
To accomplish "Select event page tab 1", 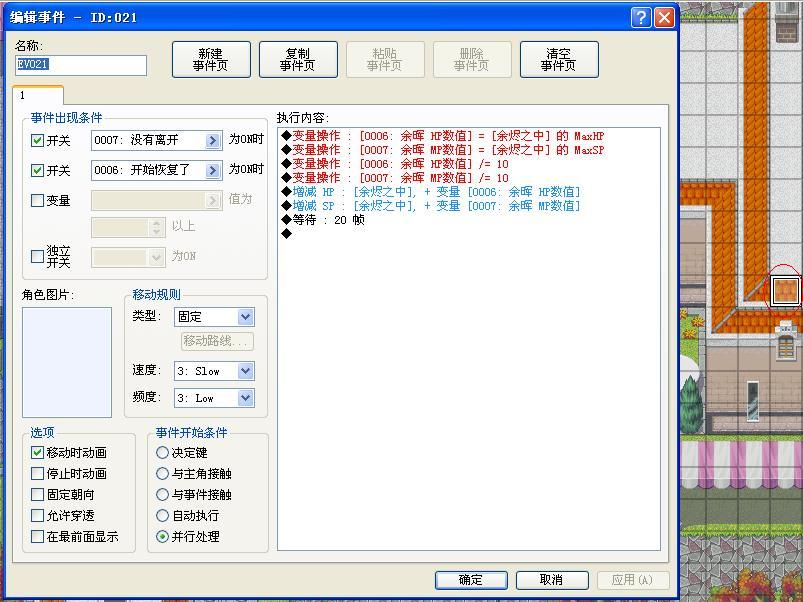I will (37, 95).
